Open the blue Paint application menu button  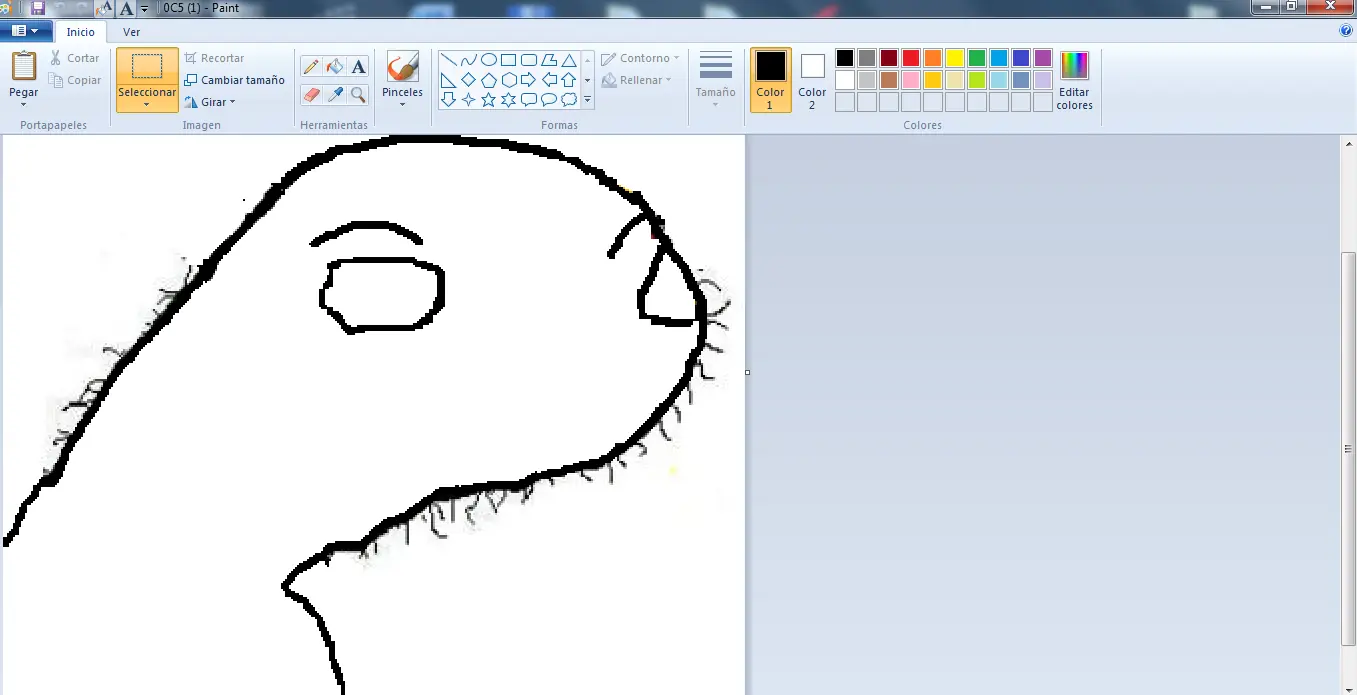[25, 31]
